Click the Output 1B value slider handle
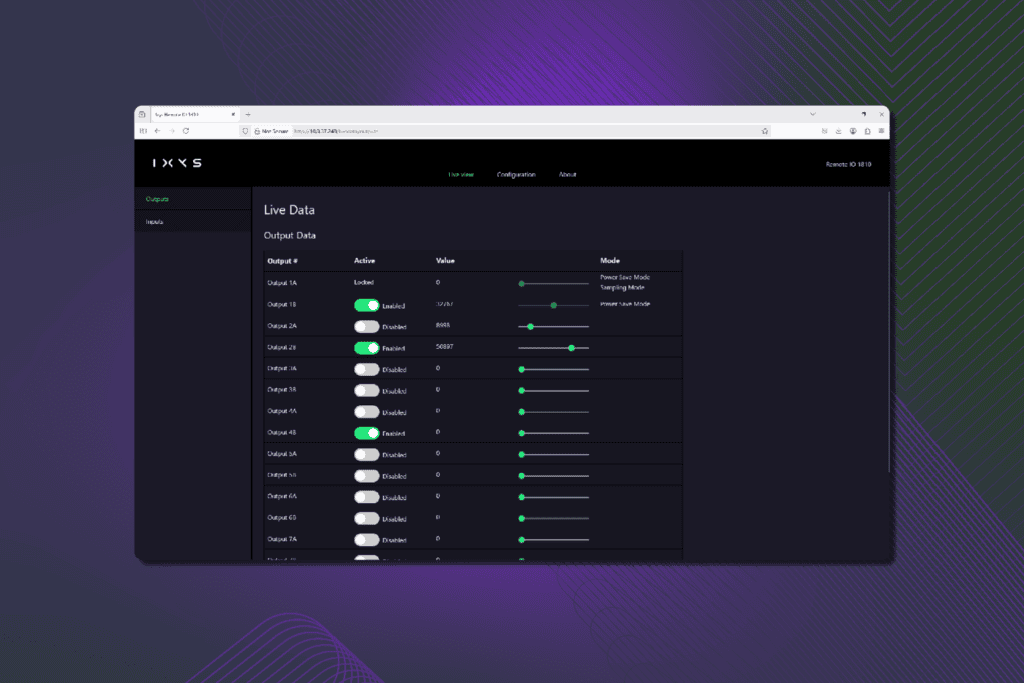Image resolution: width=1024 pixels, height=683 pixels. point(554,305)
